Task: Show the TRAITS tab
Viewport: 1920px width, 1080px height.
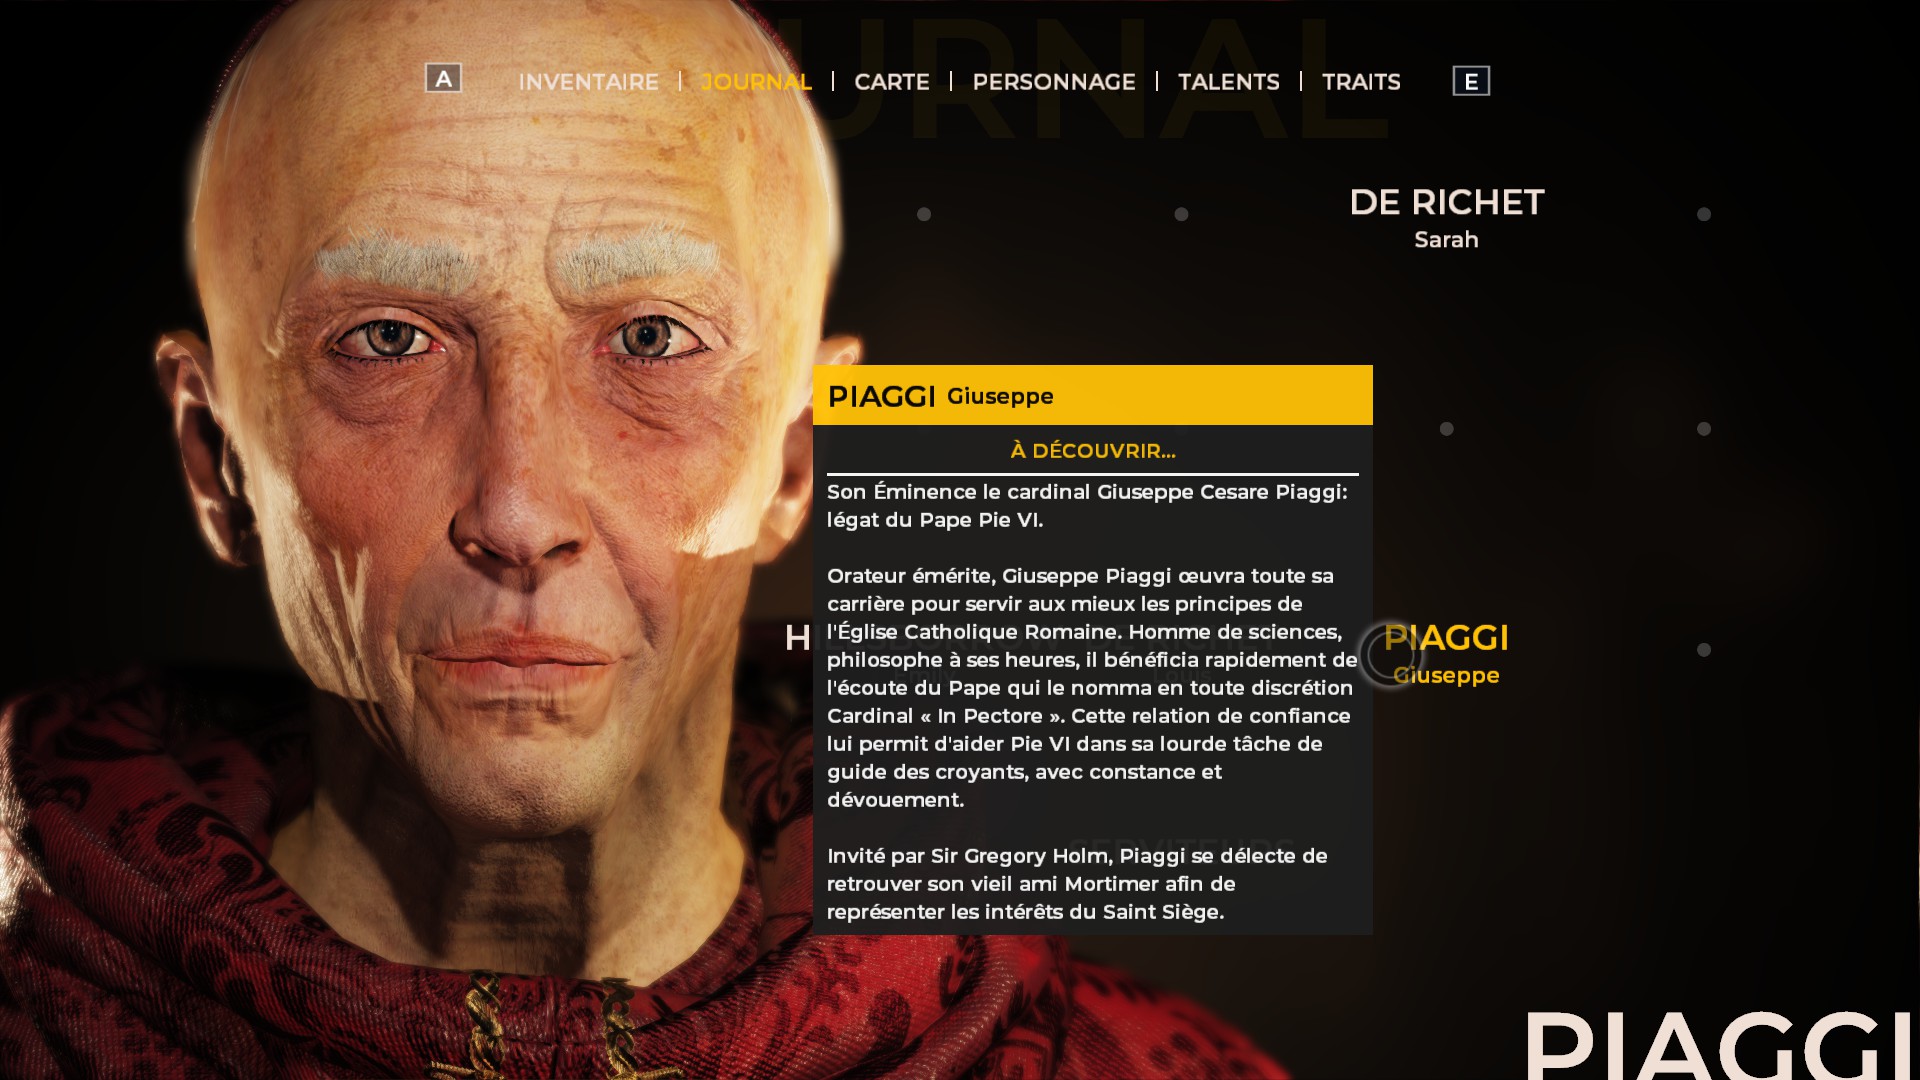Action: (x=1361, y=82)
